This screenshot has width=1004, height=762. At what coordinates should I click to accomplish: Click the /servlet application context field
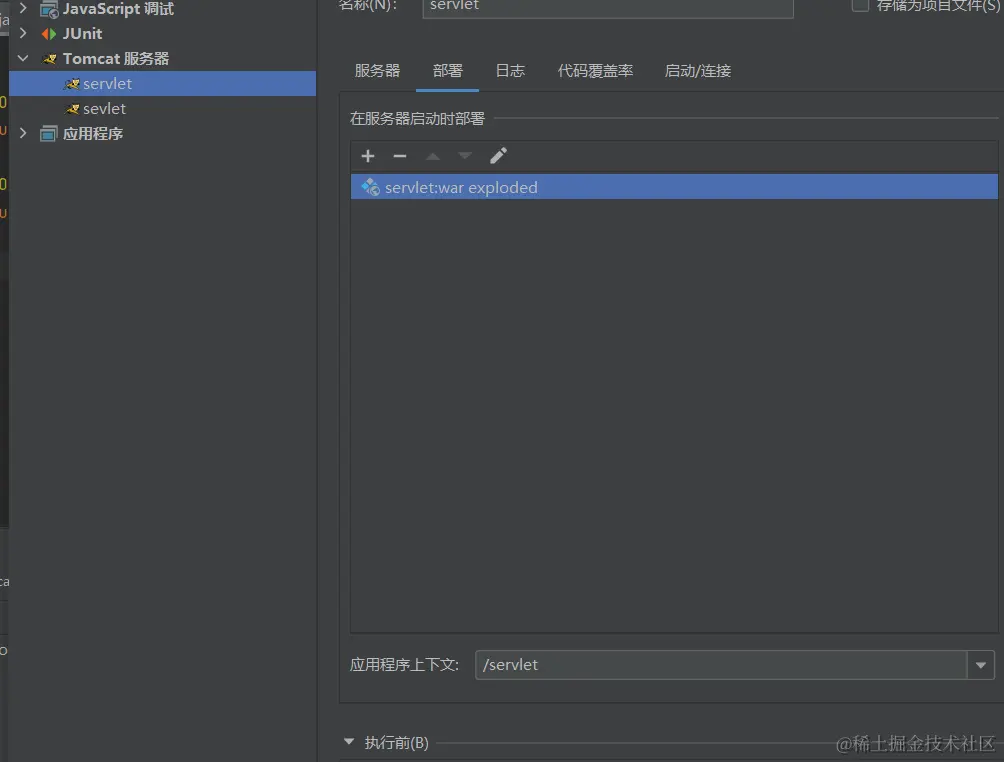pyautogui.click(x=721, y=665)
